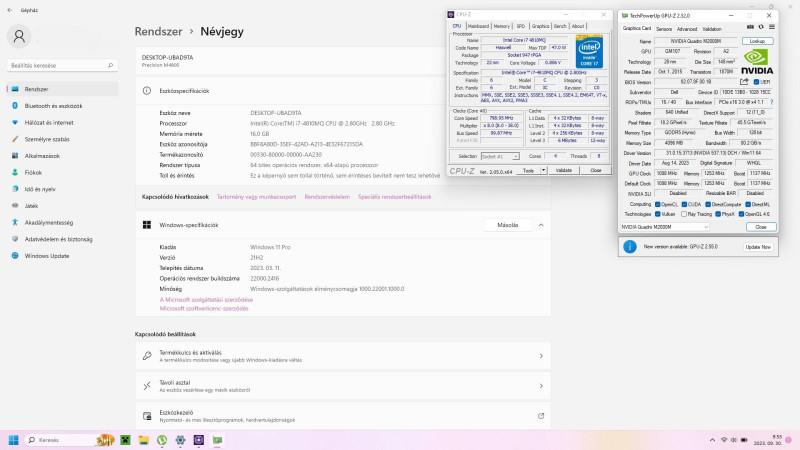The width and height of the screenshot is (800, 450).
Task: Click the back arrow in Settings window
Action: click(x=10, y=10)
